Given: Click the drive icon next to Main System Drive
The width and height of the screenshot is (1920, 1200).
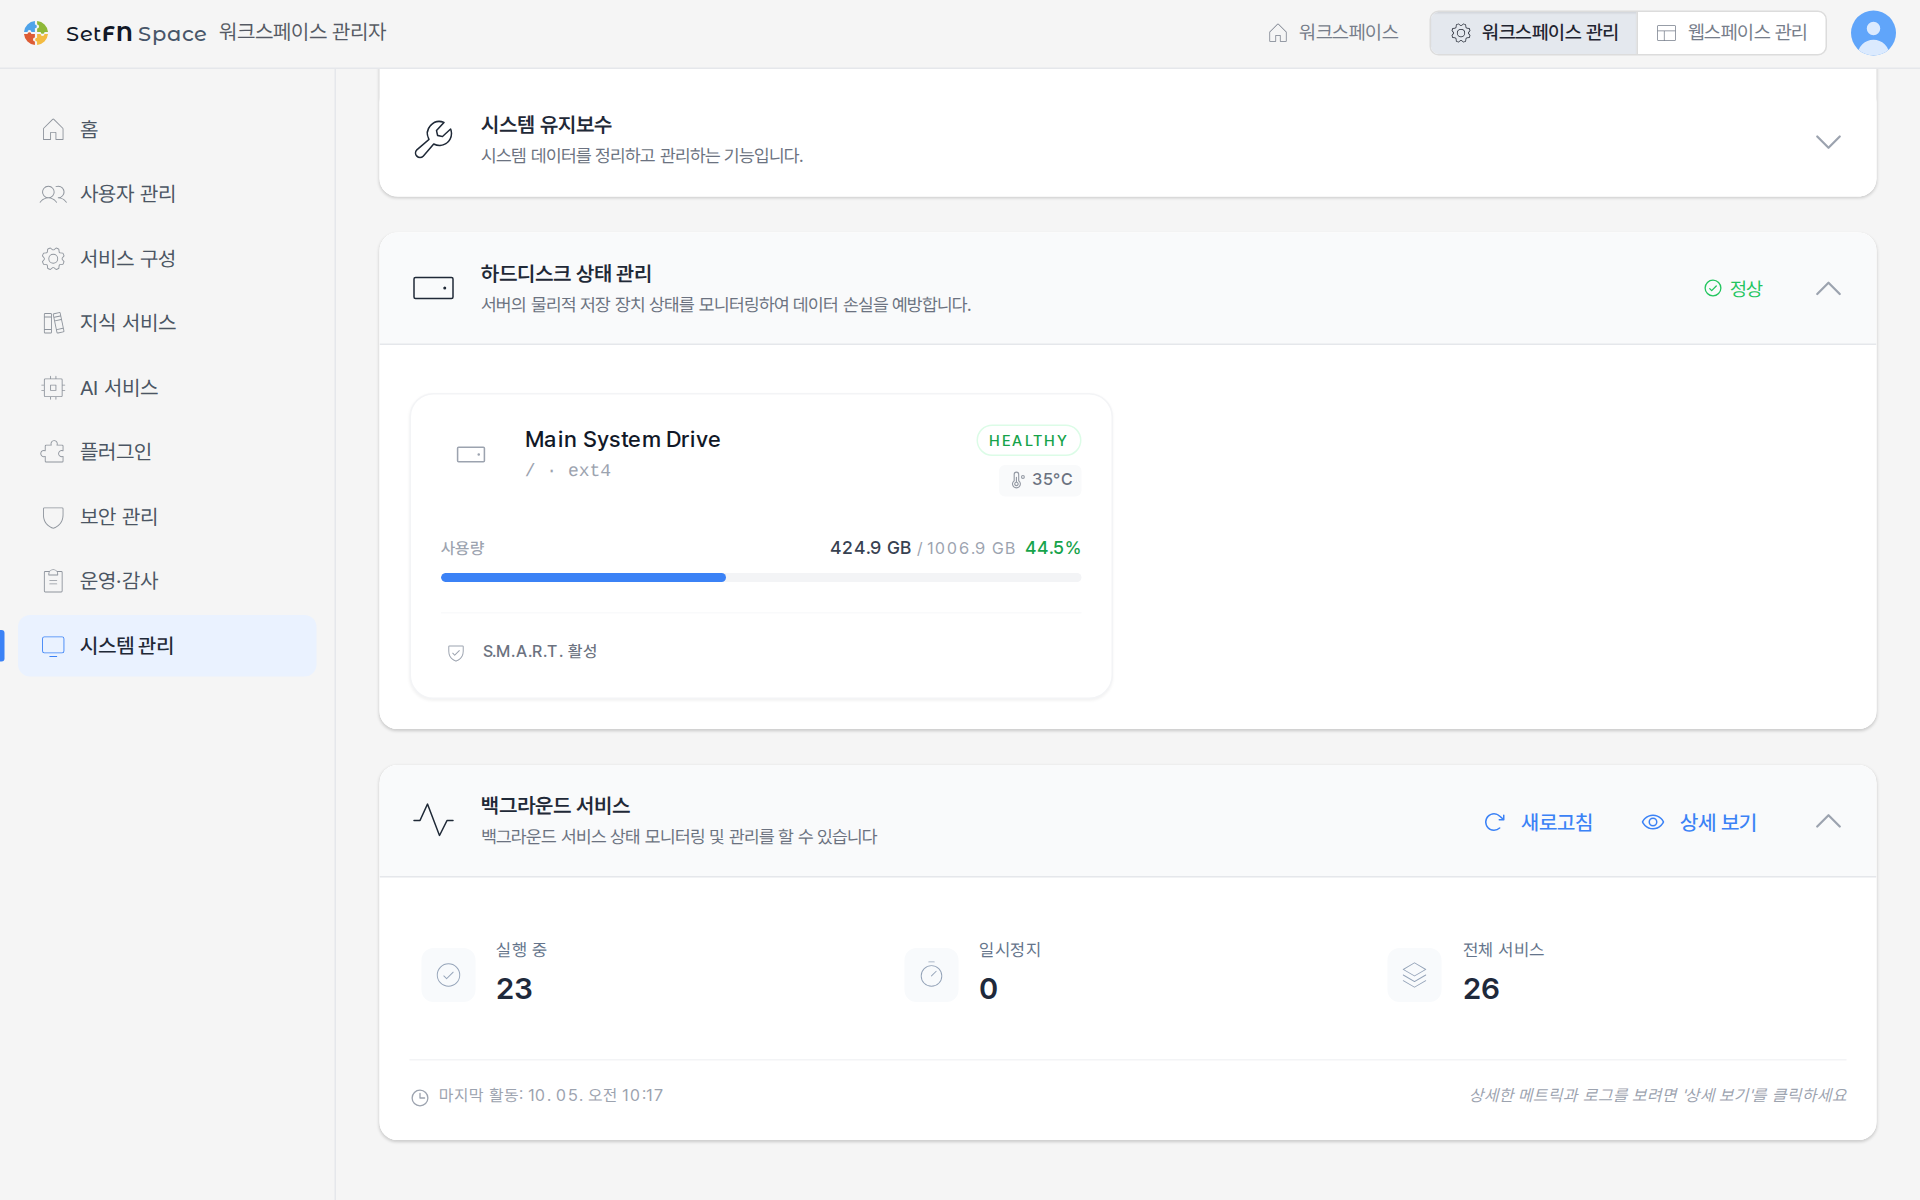Looking at the screenshot, I should 471,454.
